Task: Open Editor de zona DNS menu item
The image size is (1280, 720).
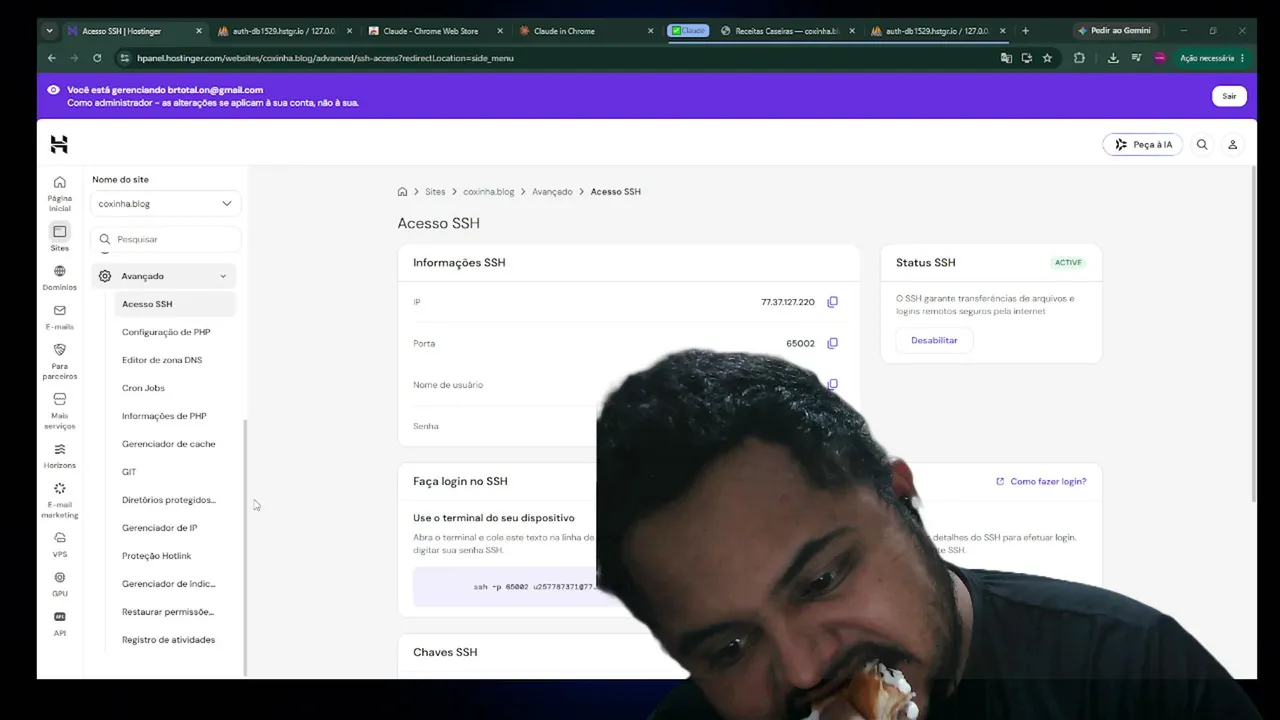Action: click(162, 360)
